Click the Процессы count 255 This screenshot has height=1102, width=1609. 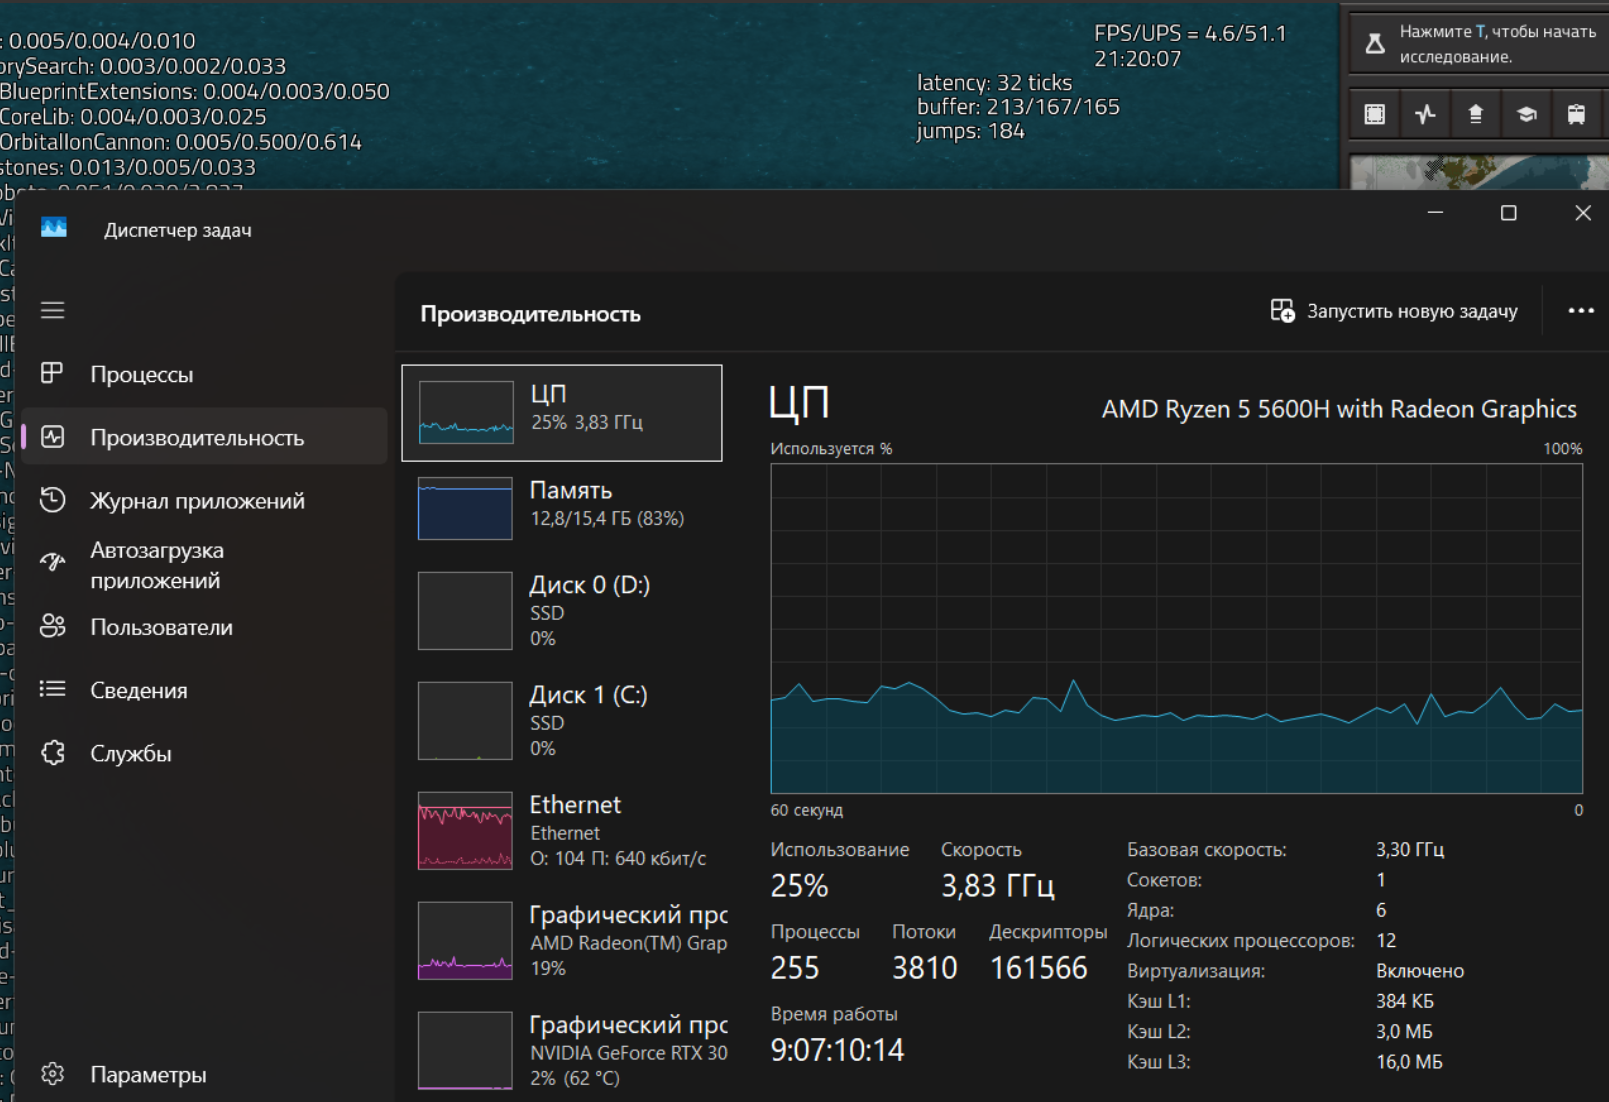point(795,968)
